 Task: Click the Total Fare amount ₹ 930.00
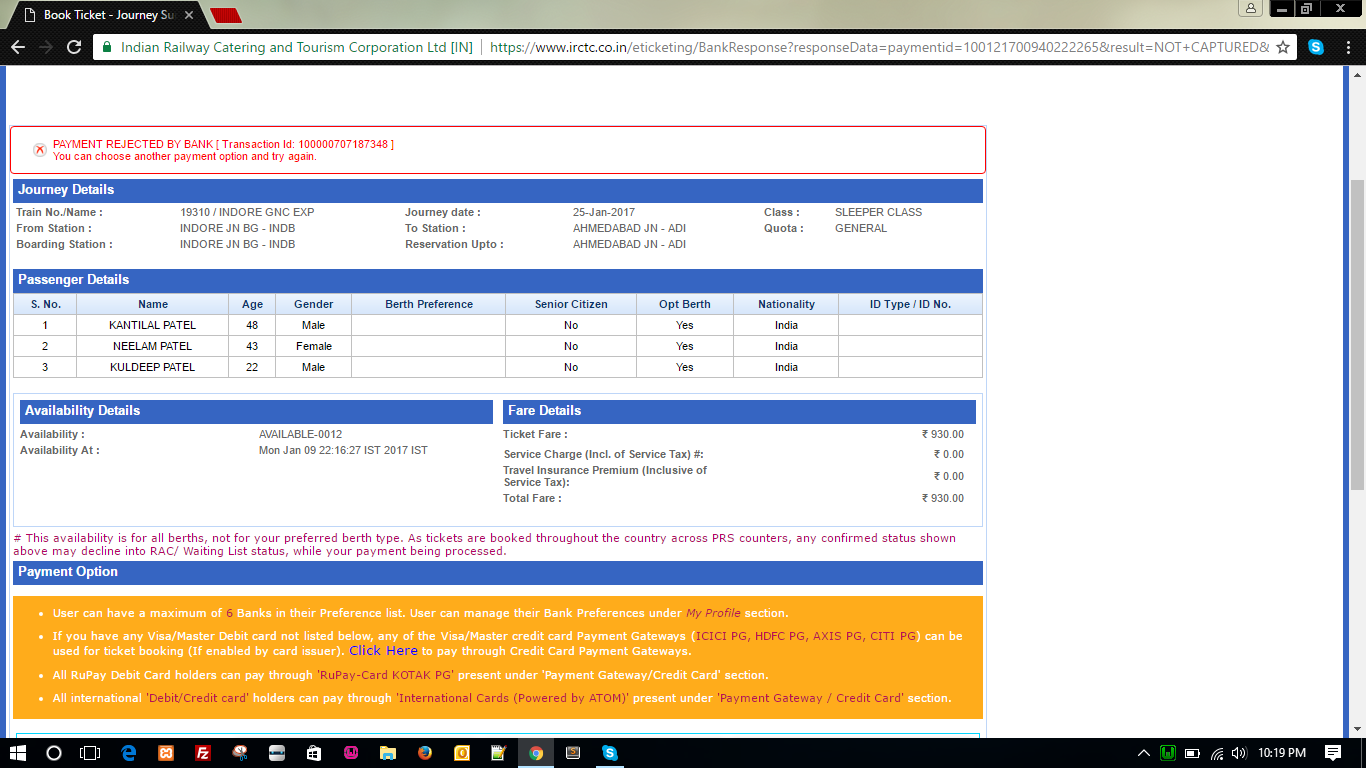pyautogui.click(x=943, y=498)
